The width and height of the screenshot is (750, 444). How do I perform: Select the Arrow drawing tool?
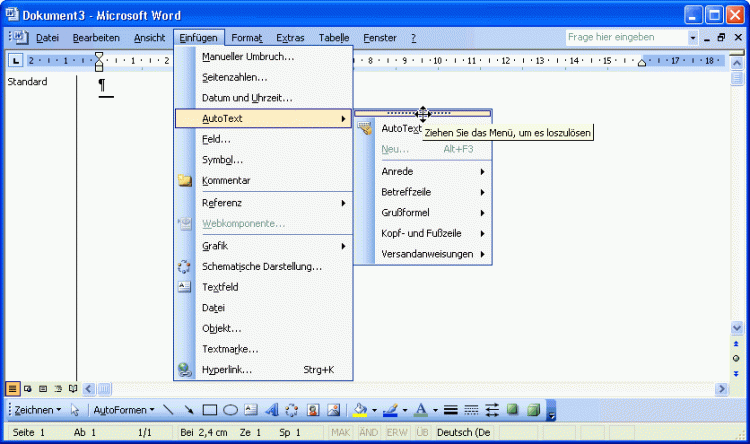pyautogui.click(x=188, y=410)
